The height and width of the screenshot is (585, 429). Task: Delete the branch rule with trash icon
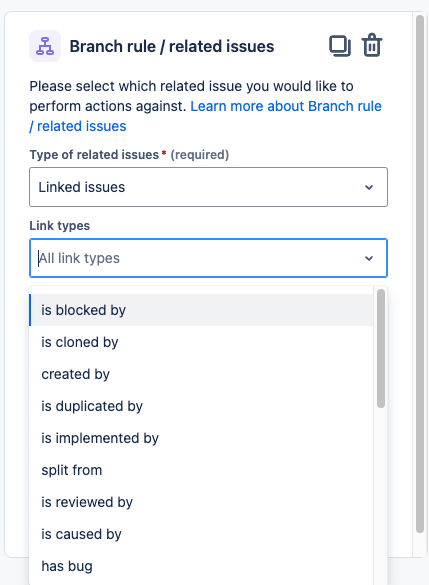click(x=372, y=46)
